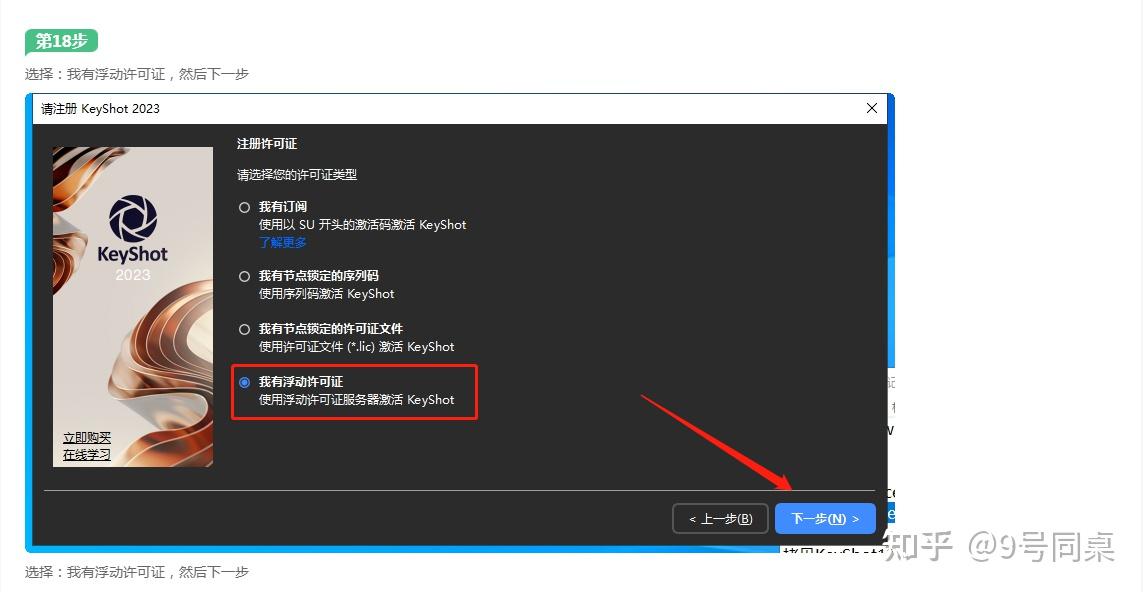This screenshot has width=1143, height=592.
Task: Click the red box highlighting floating license
Action: coord(354,392)
